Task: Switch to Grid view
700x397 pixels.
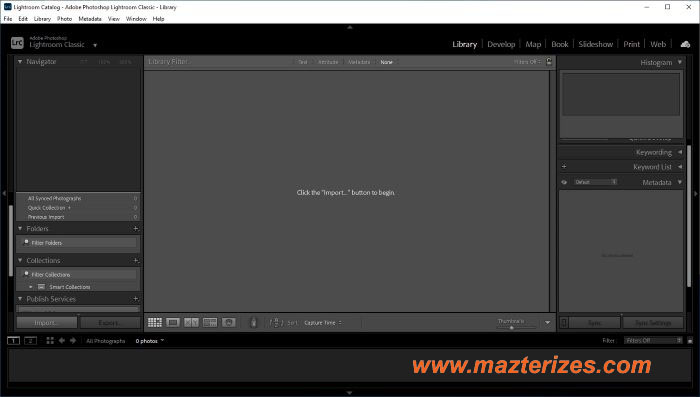Action: 155,322
